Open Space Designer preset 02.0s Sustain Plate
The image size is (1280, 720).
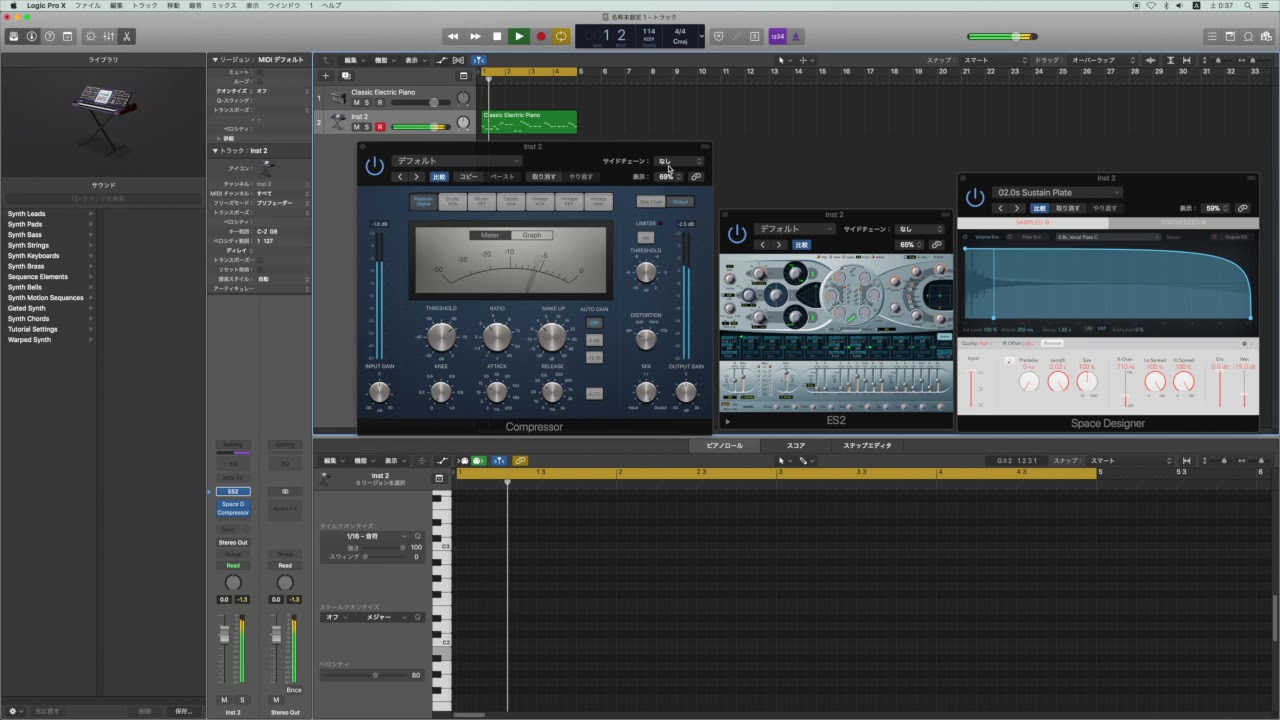1057,192
